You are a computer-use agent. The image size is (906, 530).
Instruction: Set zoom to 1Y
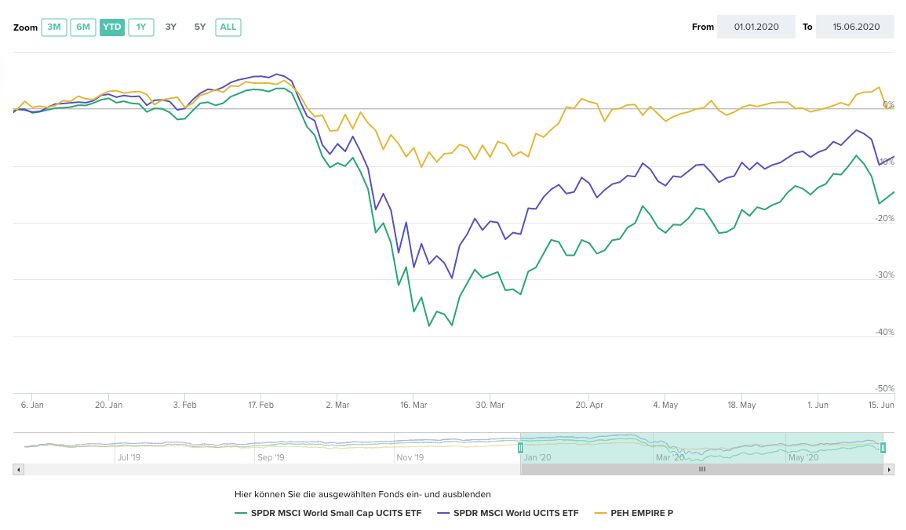(141, 27)
